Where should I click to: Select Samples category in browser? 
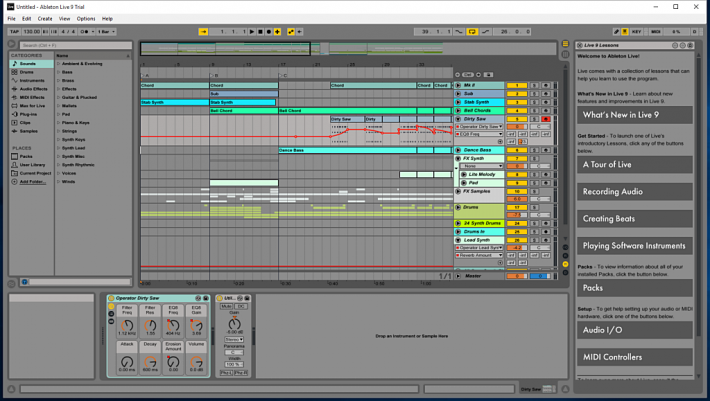coord(29,131)
